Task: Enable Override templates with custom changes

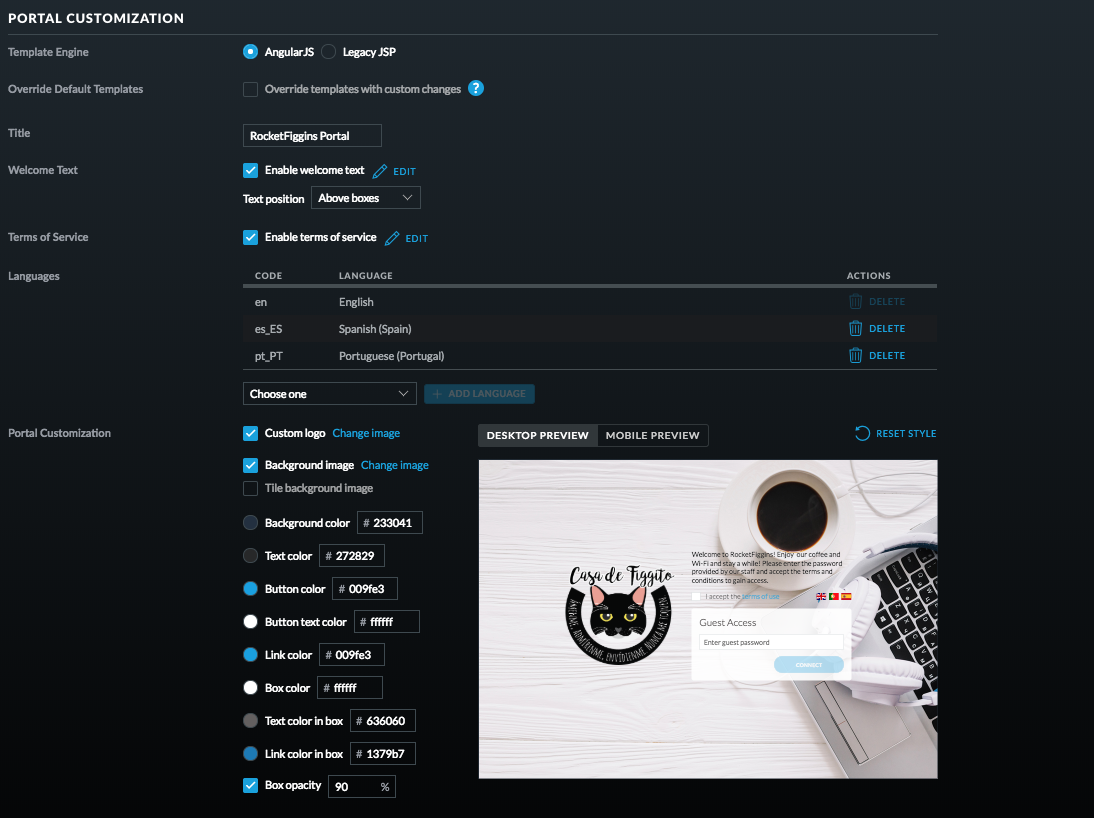Action: point(250,89)
